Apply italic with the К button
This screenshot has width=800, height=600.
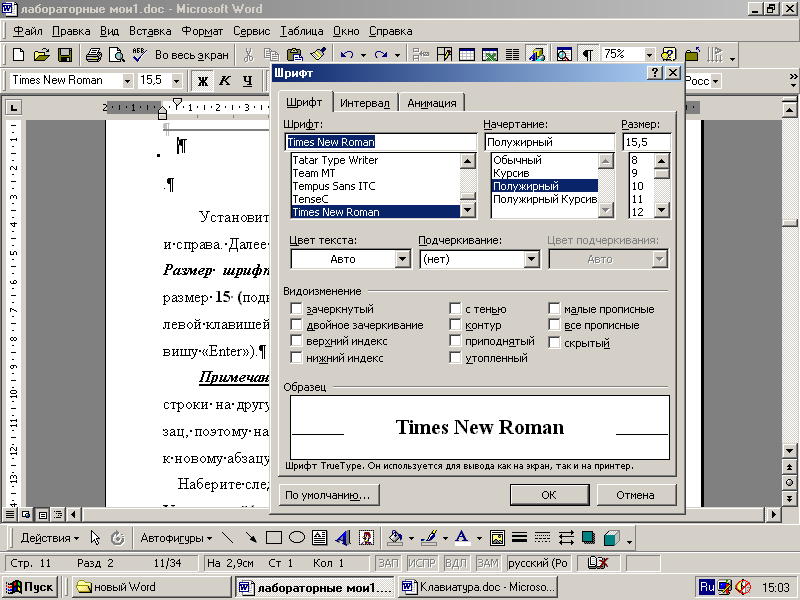pos(225,81)
